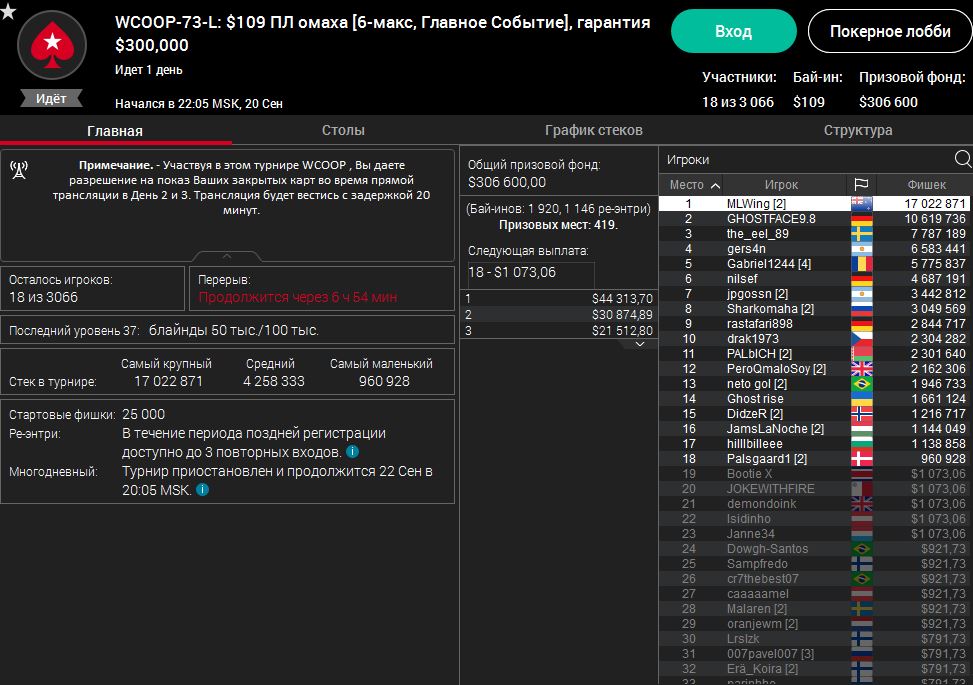Click GHOSTFACE9.8's German flag
The height and width of the screenshot is (685, 973).
point(861,218)
